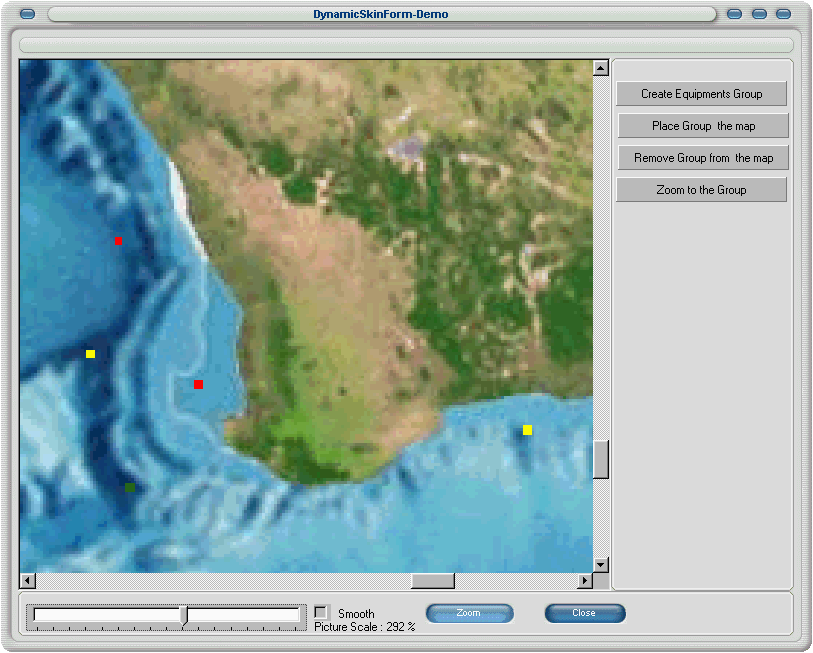Select the small red marker in the upper ocean

(118, 241)
